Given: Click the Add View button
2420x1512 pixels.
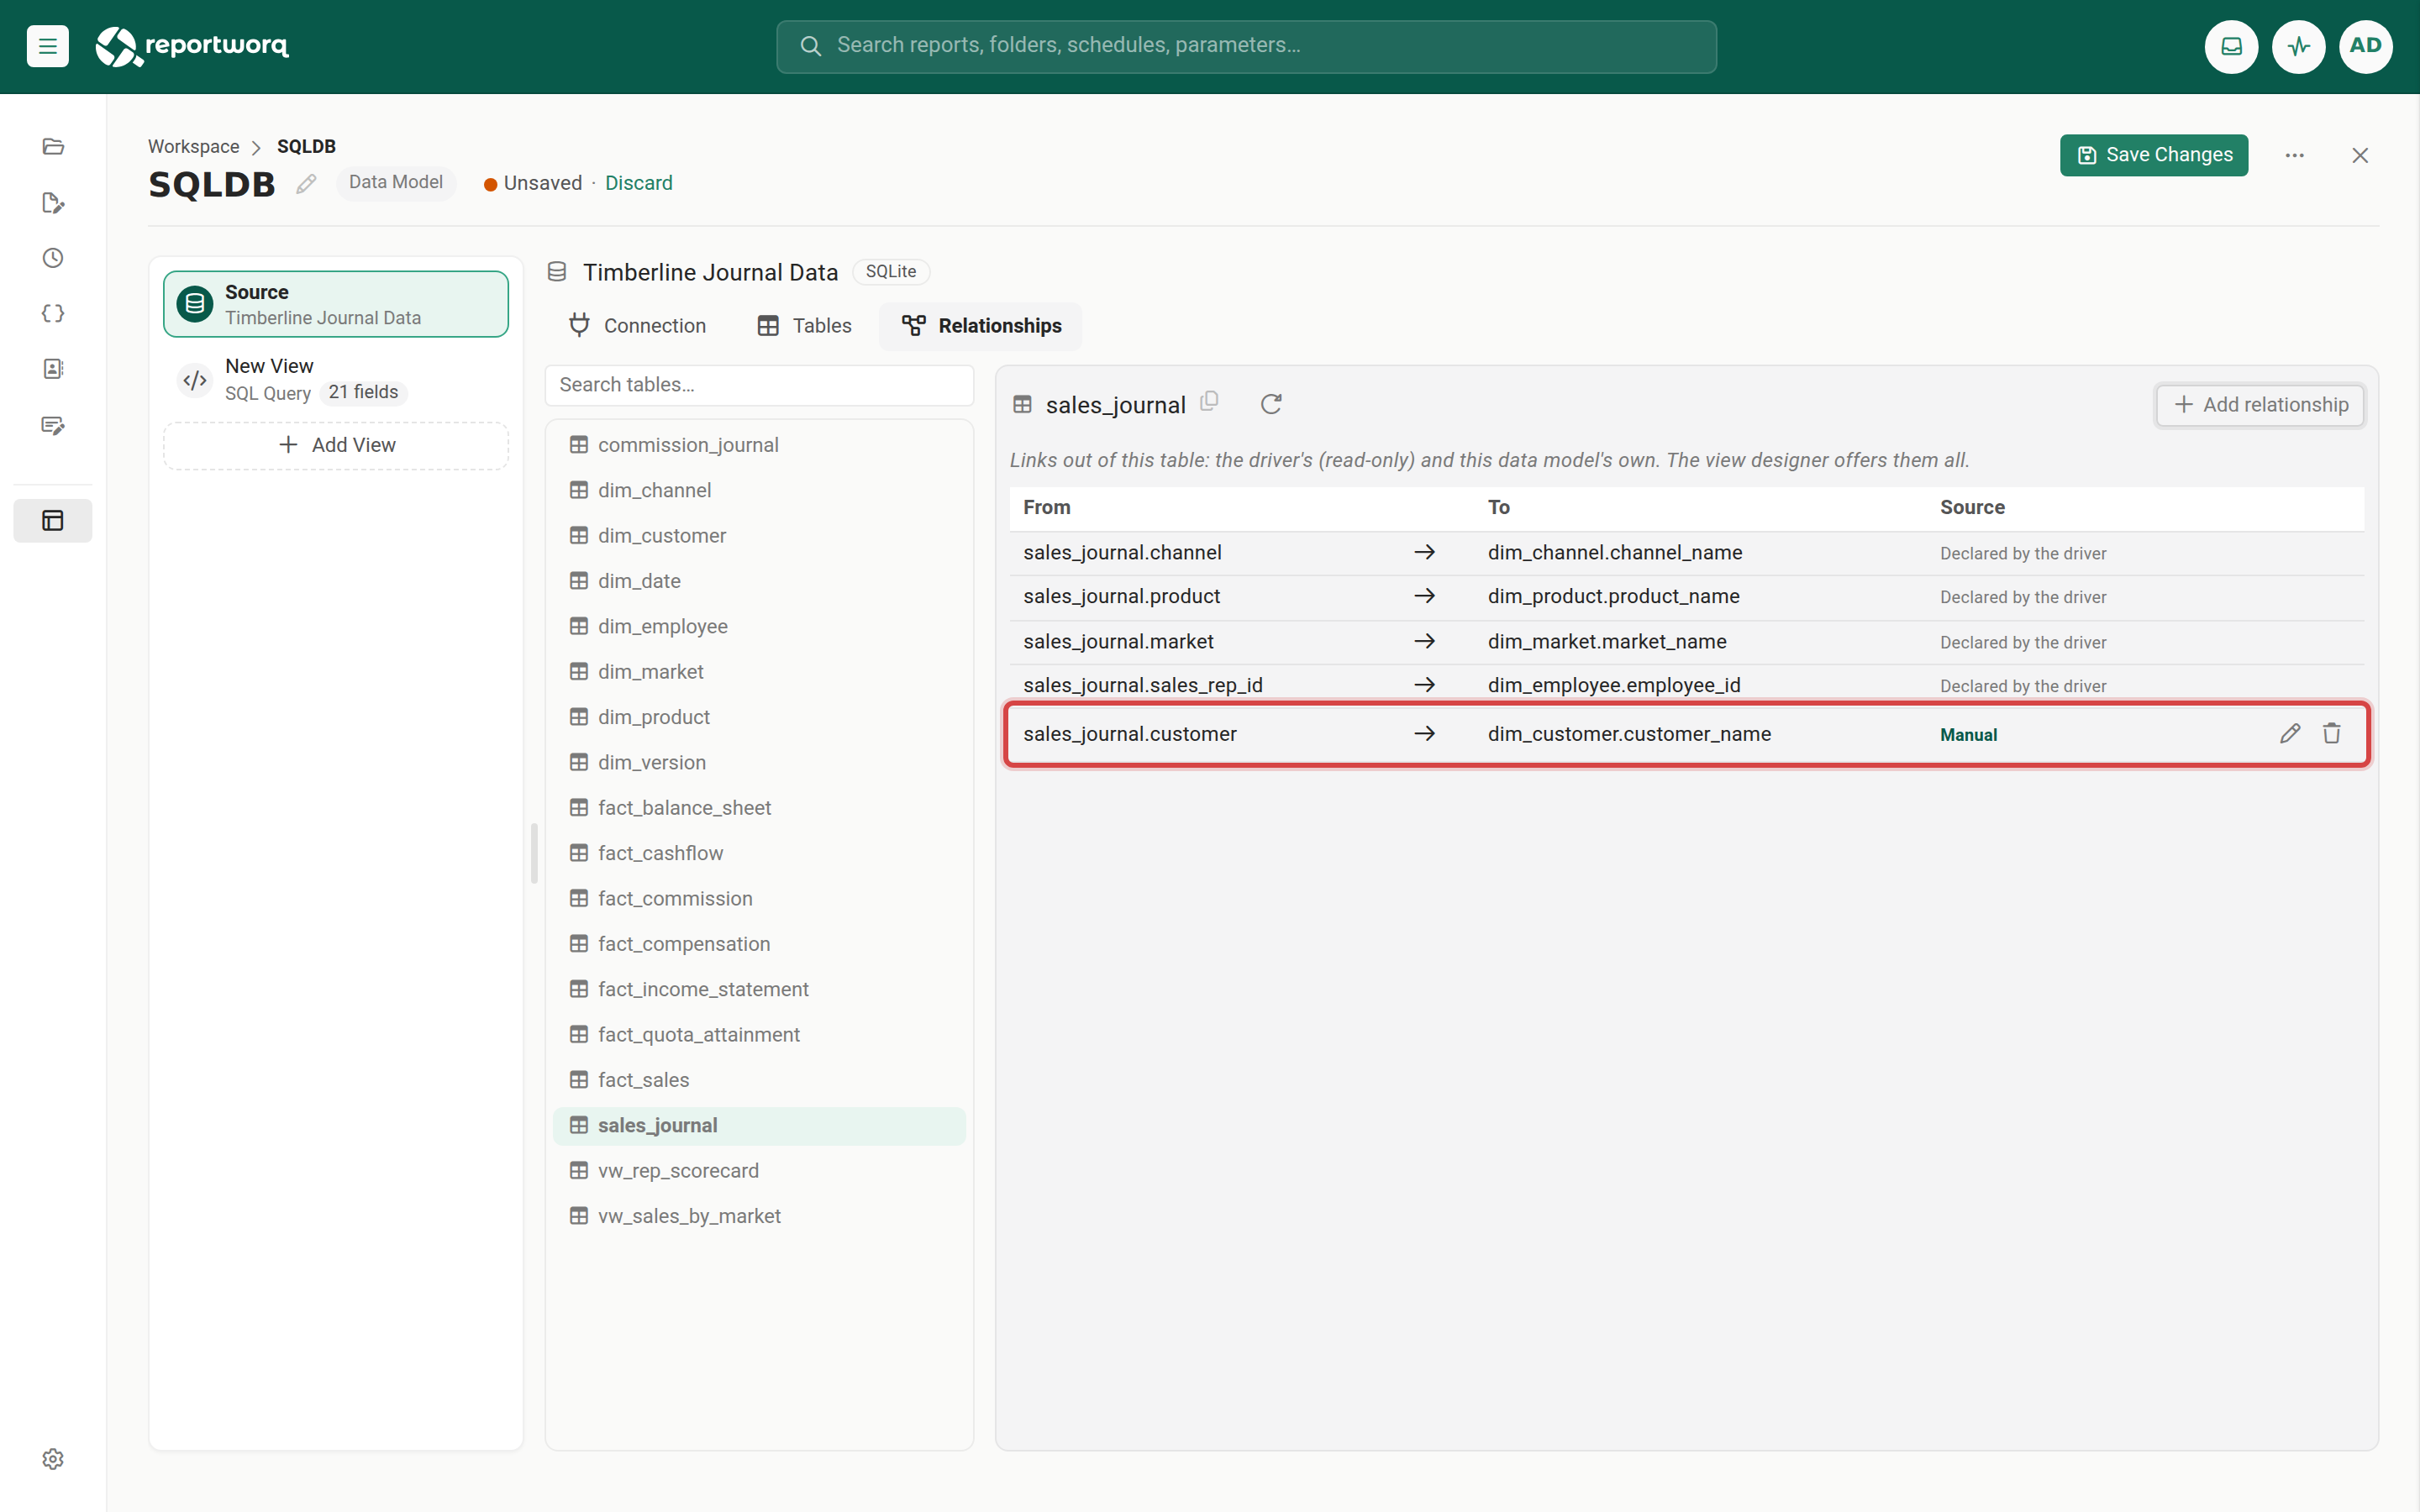Looking at the screenshot, I should click(x=336, y=445).
